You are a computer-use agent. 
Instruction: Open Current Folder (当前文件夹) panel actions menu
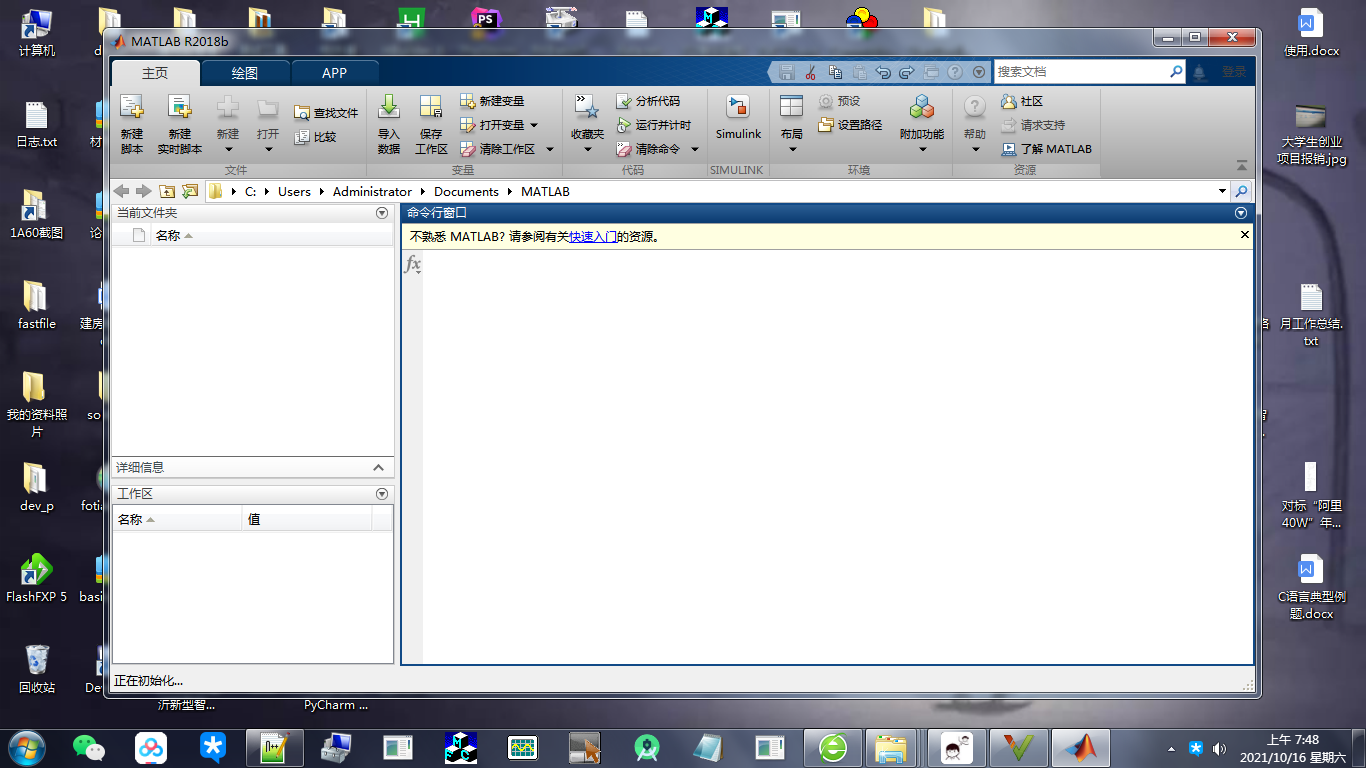[x=381, y=213]
